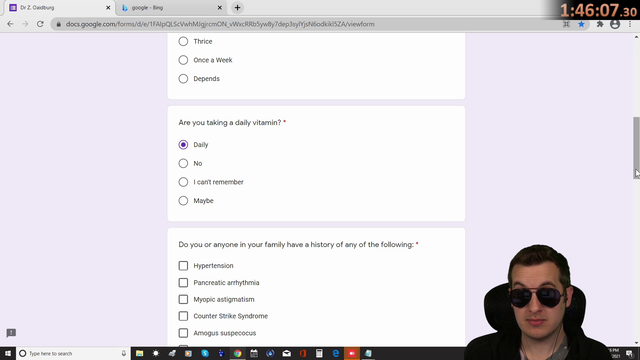Open the notification center icon
The height and width of the screenshot is (360, 640).
pos(629,353)
